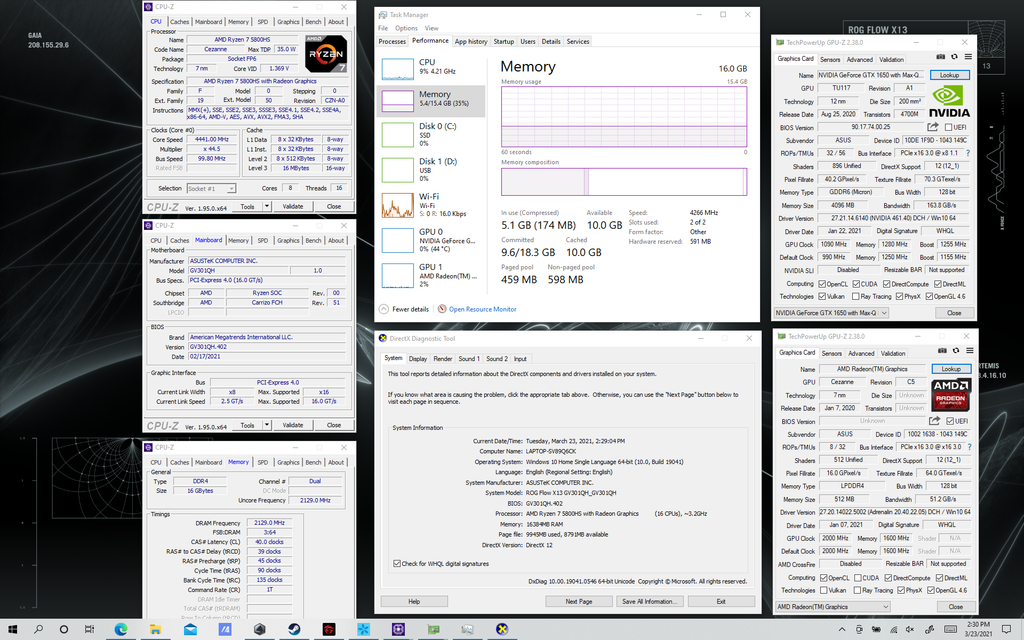
Task: Open Resource Monitor link in Task Manager
Action: [483, 309]
